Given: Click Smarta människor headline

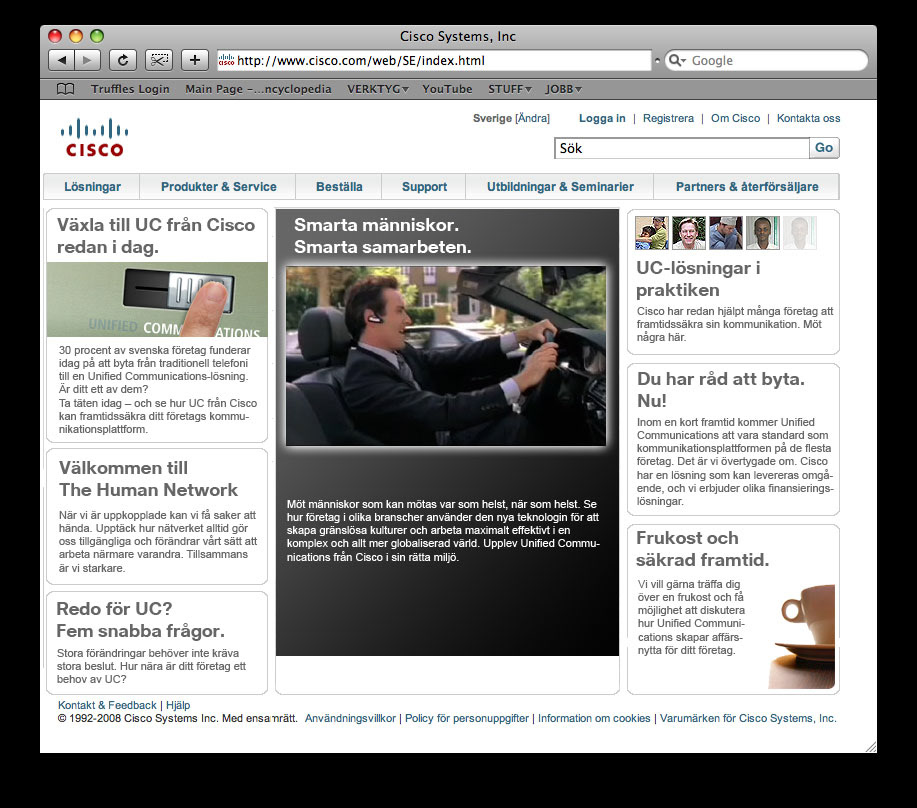Looking at the screenshot, I should click(x=382, y=236).
